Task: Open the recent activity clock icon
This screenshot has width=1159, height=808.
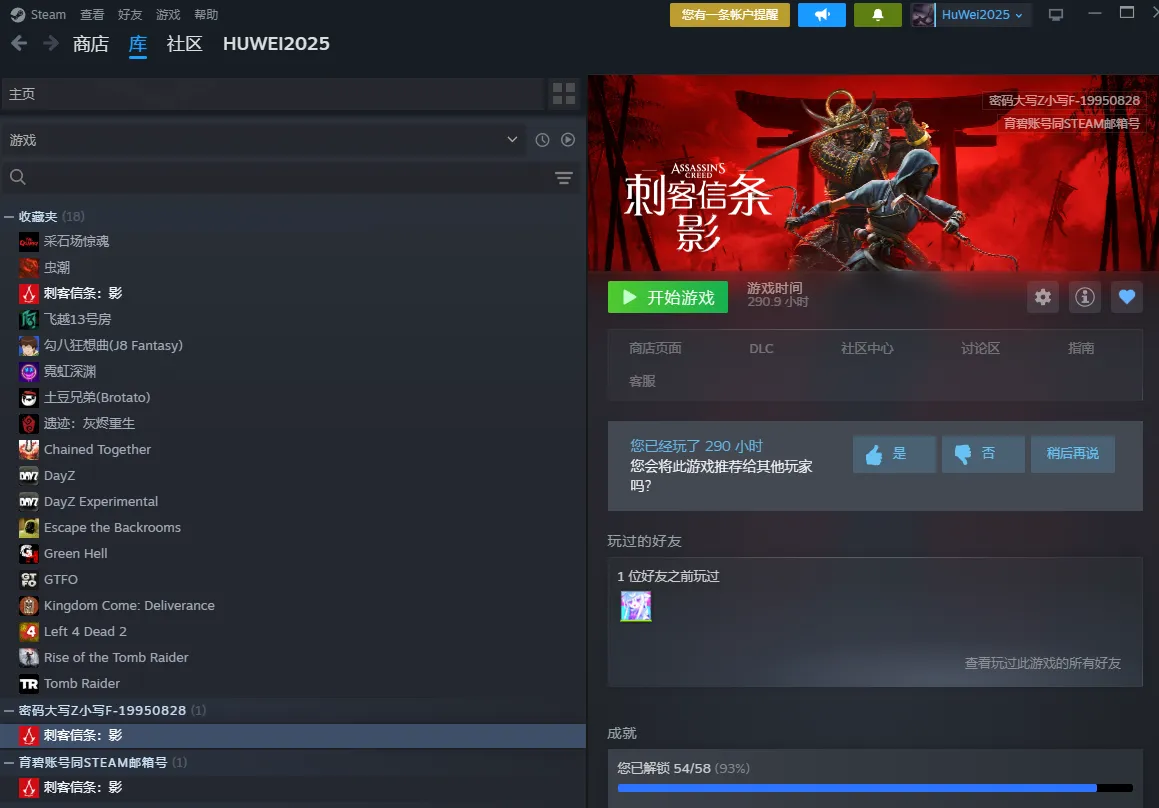Action: pos(542,140)
